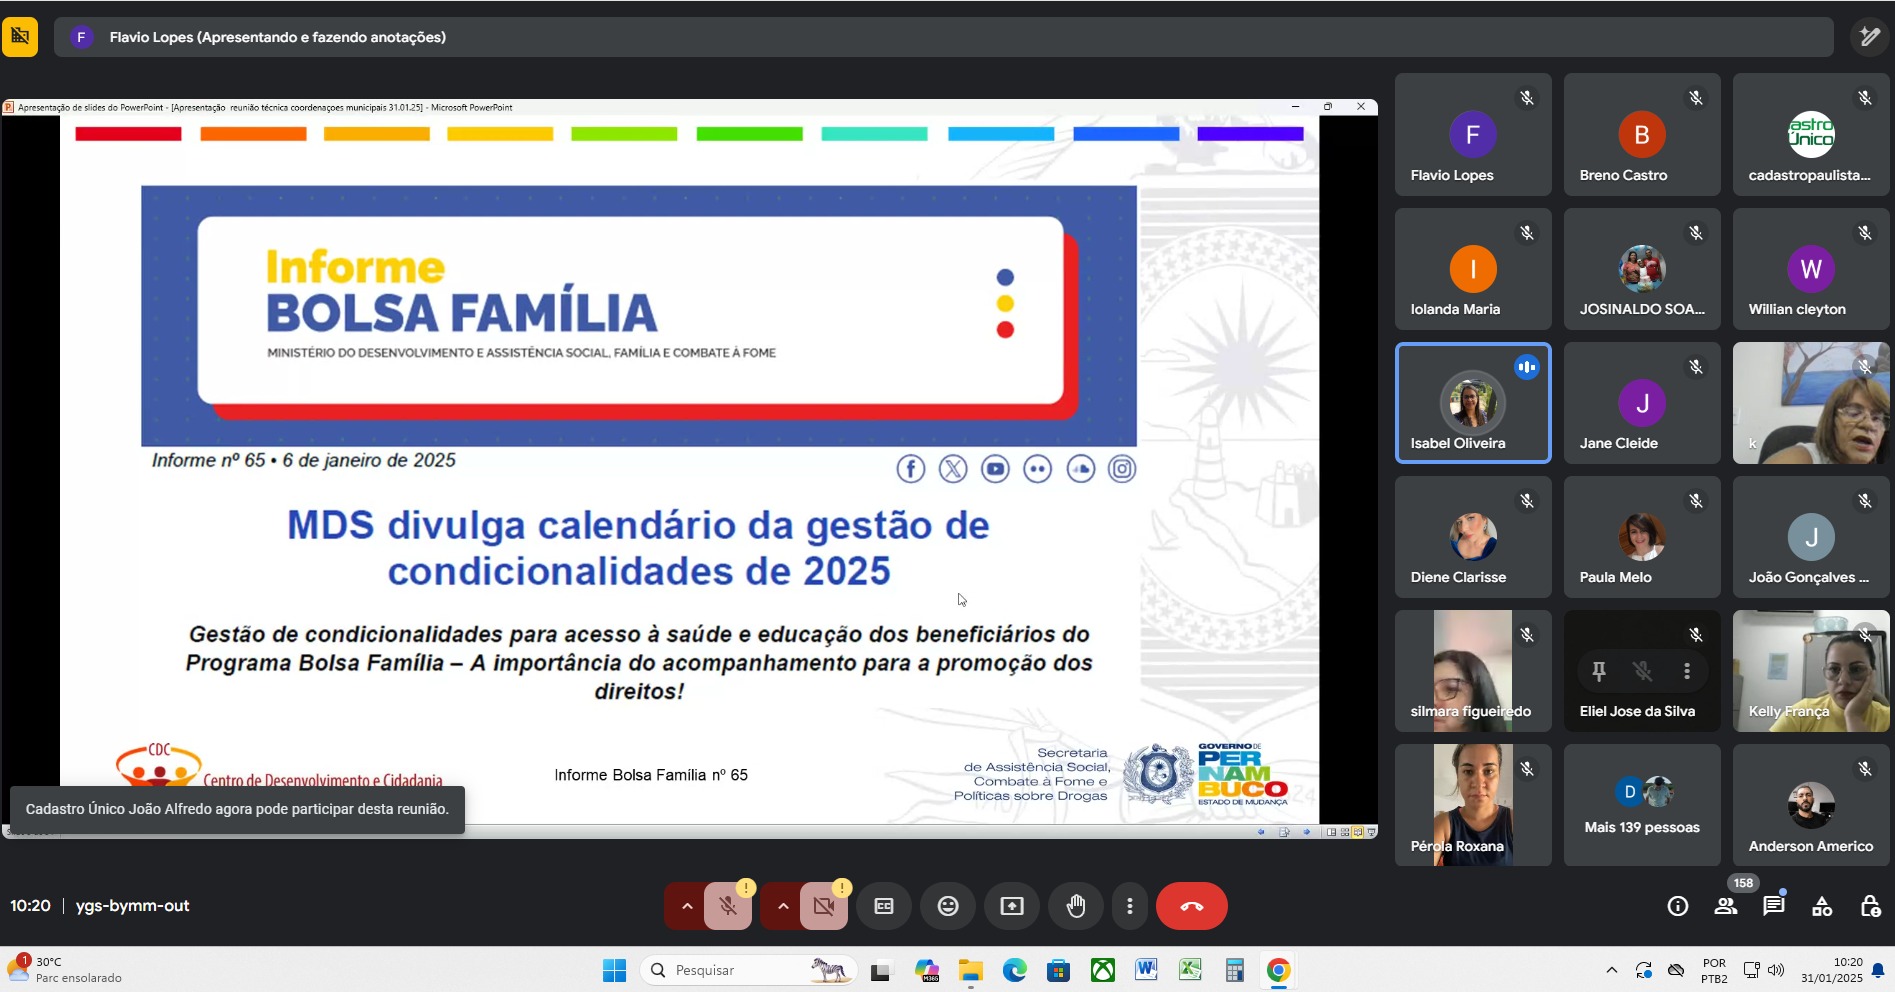Leave the call with the red button
This screenshot has width=1895, height=992.
pos(1191,906)
